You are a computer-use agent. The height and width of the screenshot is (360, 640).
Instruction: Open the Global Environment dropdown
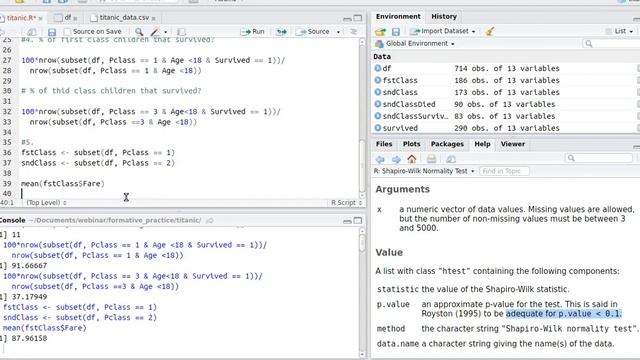click(x=415, y=43)
